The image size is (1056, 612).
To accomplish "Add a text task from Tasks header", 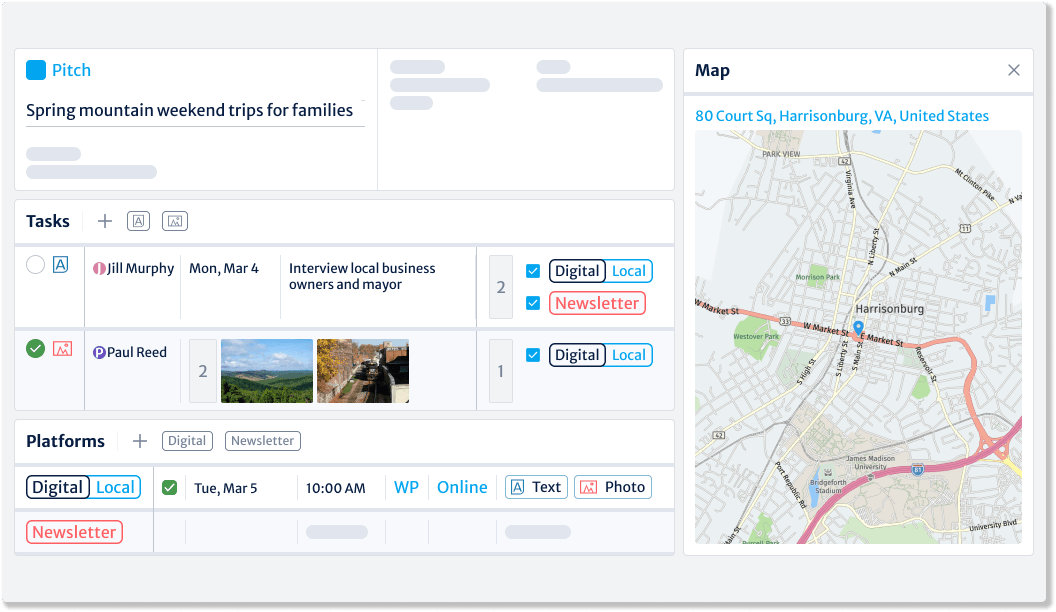I will 138,221.
